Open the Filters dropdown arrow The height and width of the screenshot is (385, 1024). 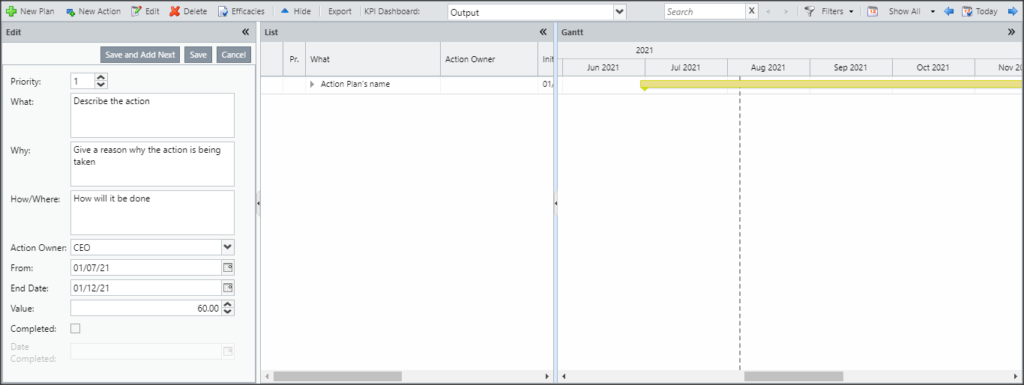pos(852,12)
